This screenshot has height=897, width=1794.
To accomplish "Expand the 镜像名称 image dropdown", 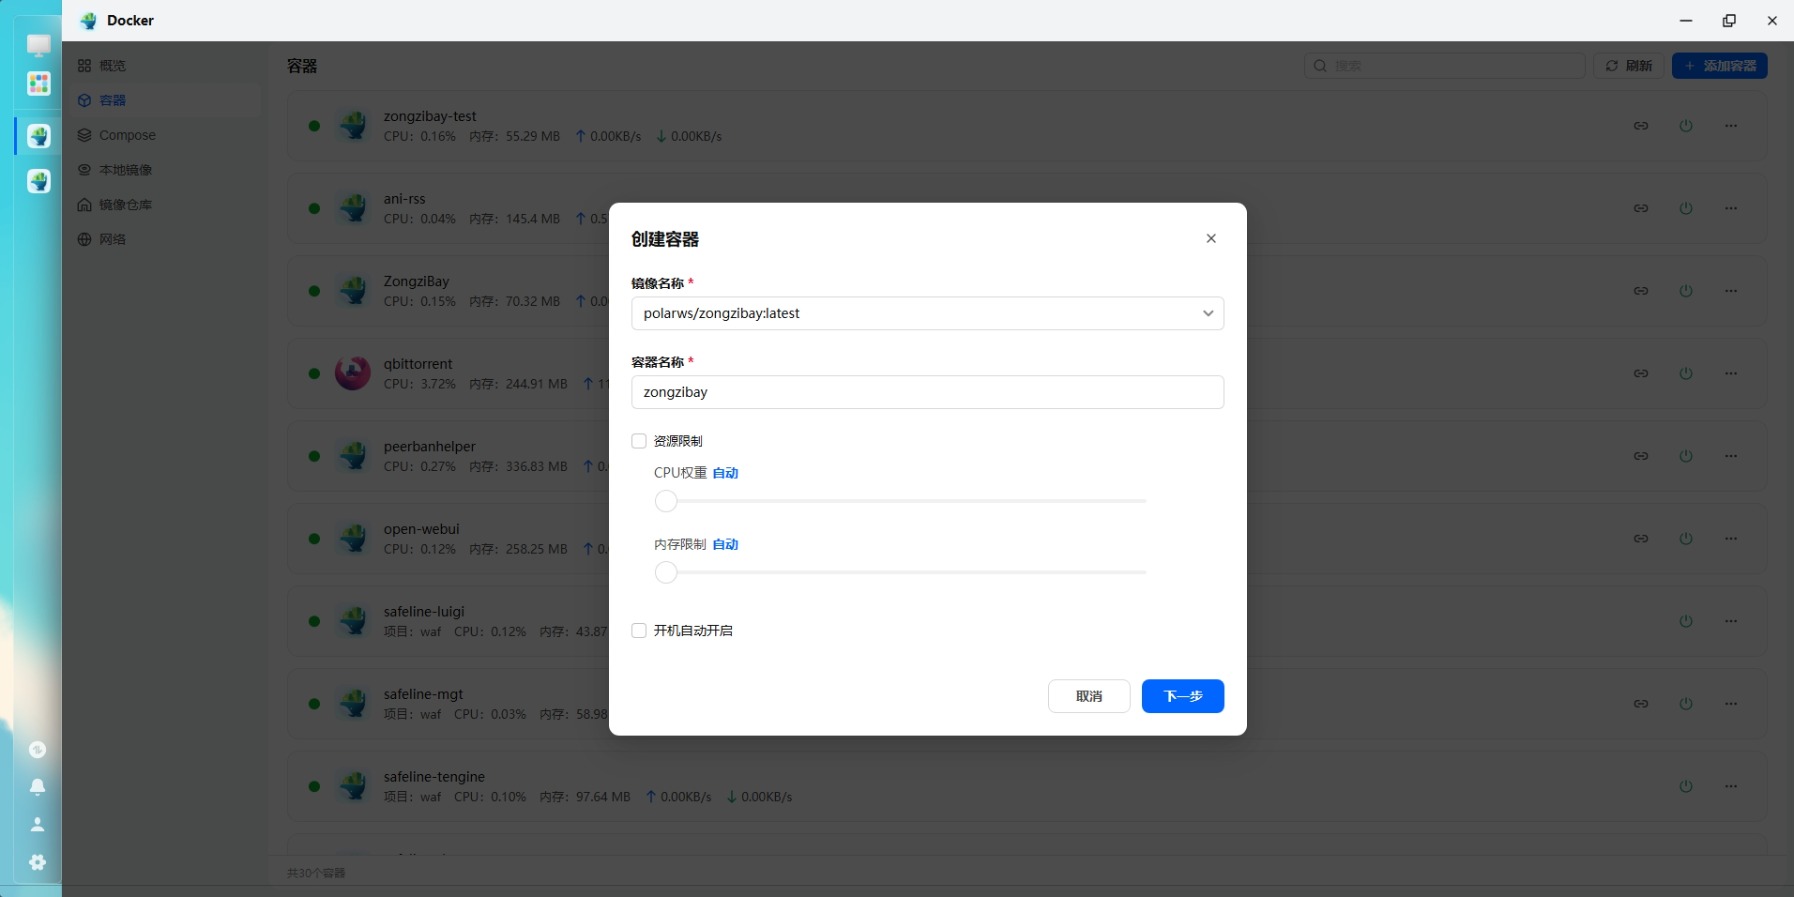I will click(927, 313).
